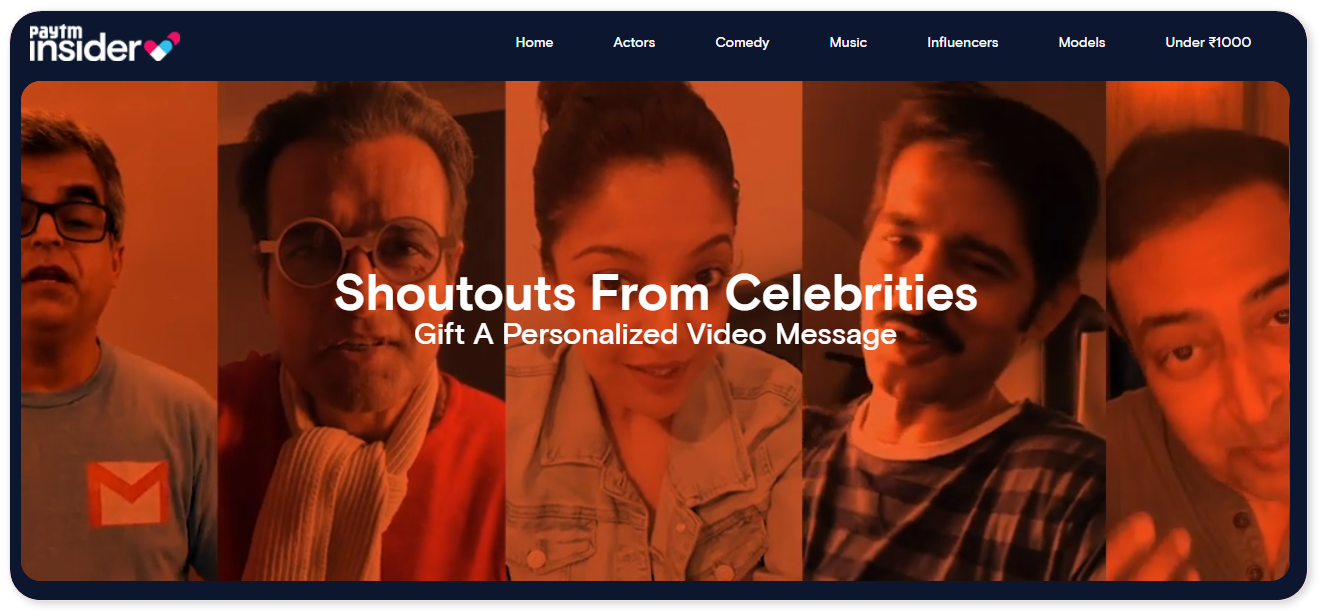The height and width of the screenshot is (616, 1324).
Task: Select rightmost celebrity thumbnail with raised hand
Action: (1198, 331)
